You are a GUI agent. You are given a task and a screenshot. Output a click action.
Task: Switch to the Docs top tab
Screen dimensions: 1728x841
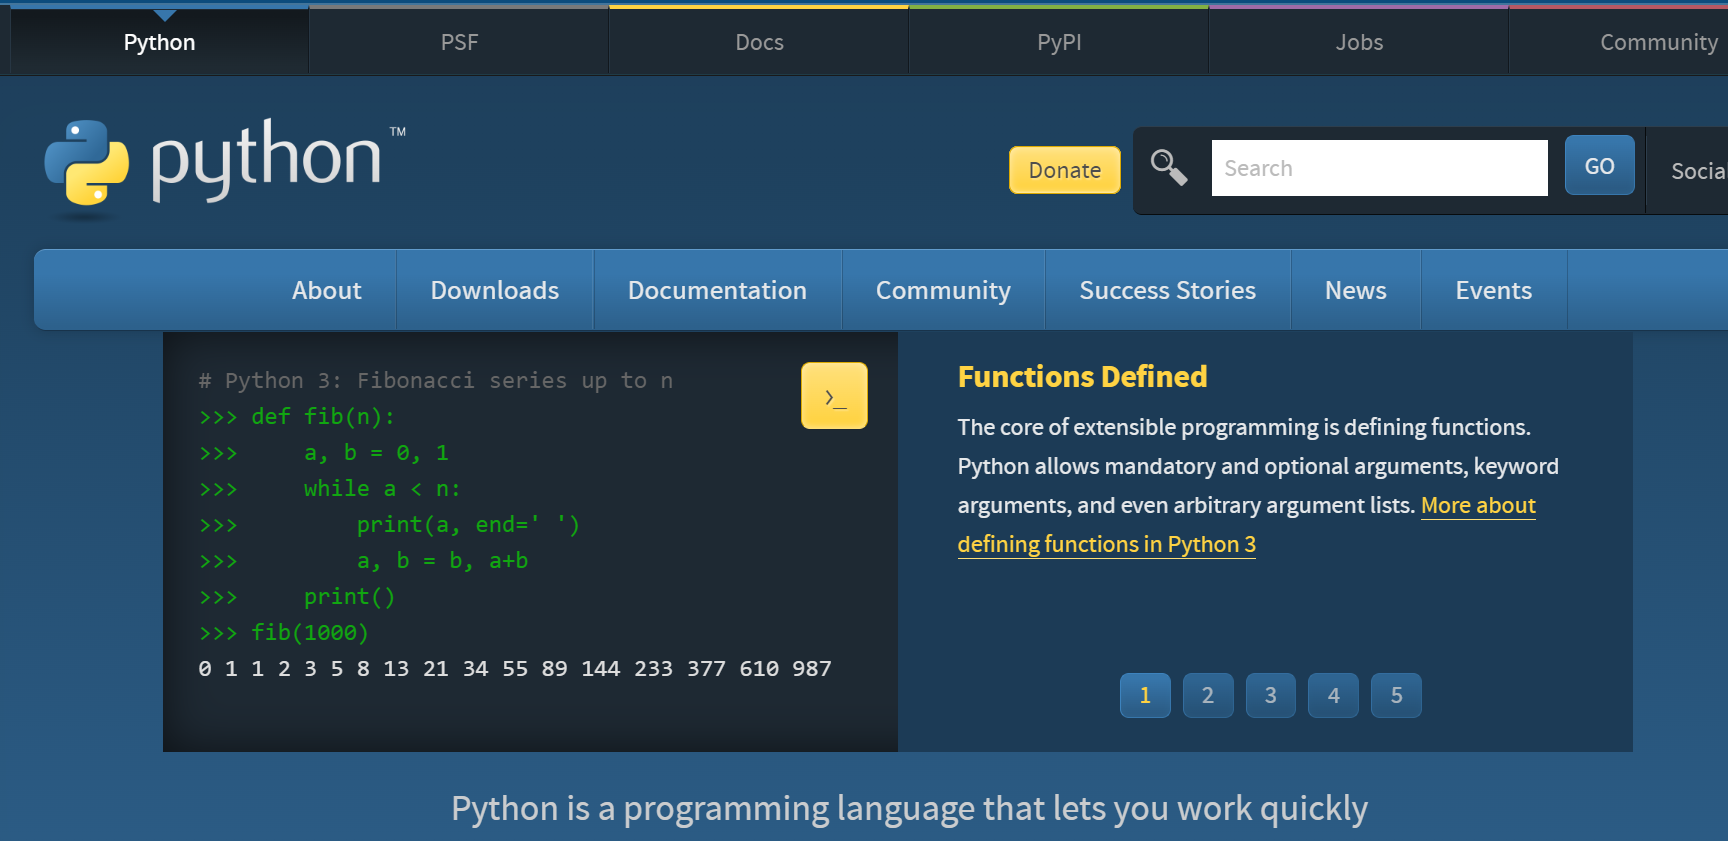tap(759, 42)
